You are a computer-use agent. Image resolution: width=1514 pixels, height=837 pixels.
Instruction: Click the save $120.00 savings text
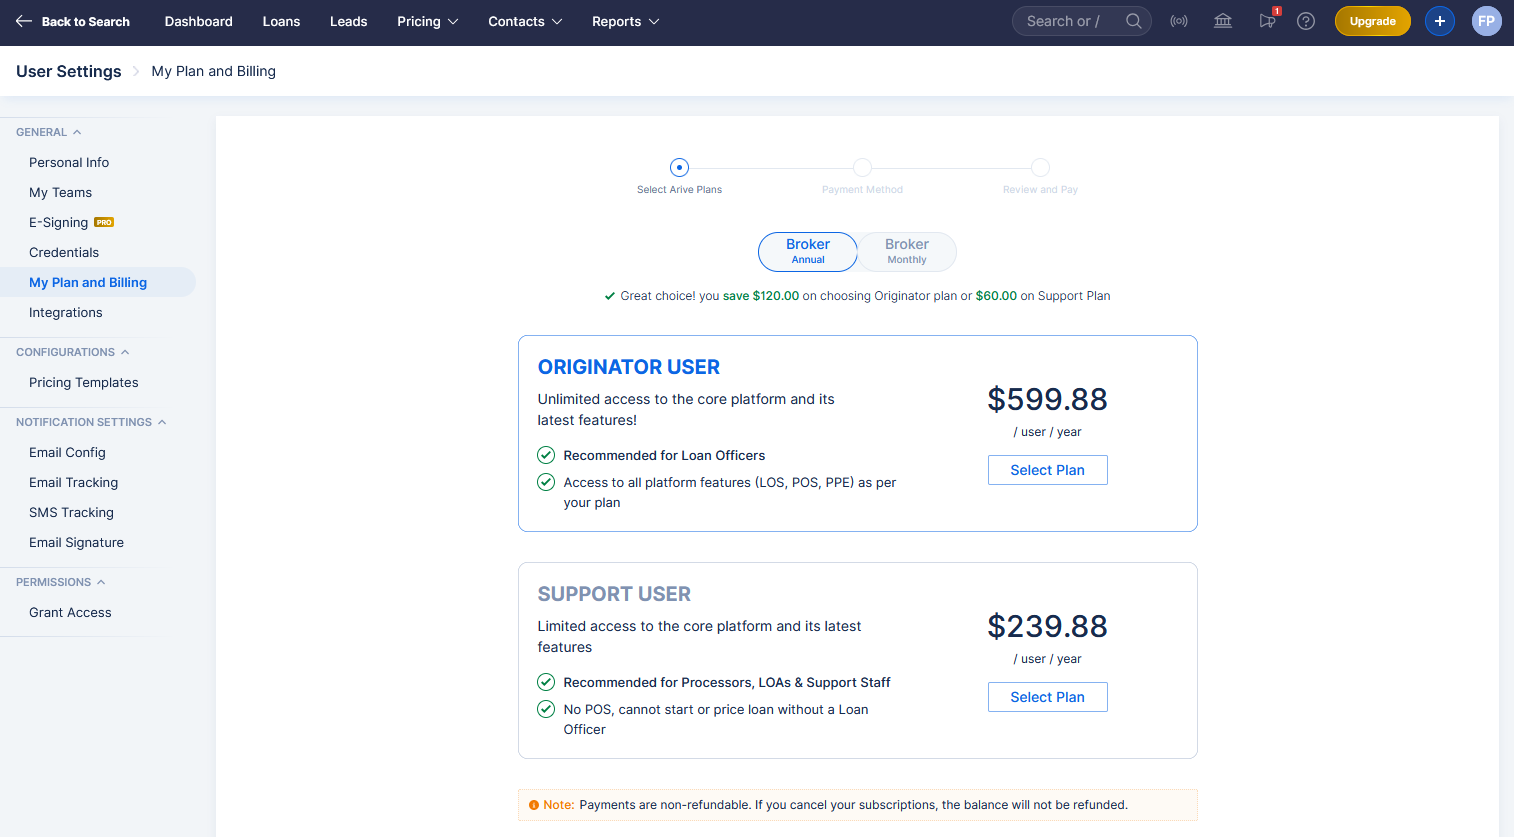pyautogui.click(x=761, y=296)
